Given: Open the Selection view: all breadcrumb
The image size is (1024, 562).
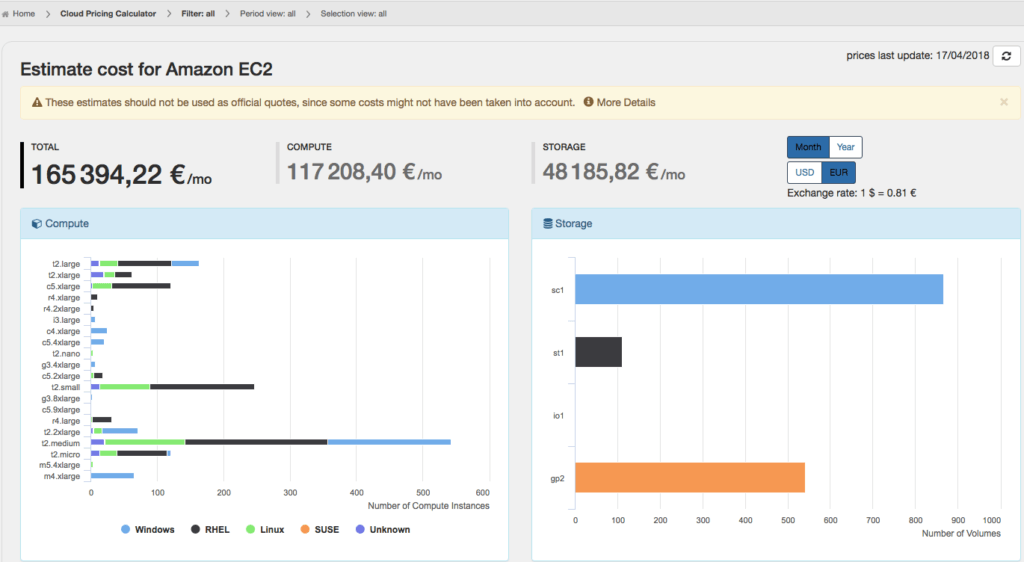Looking at the screenshot, I should pyautogui.click(x=353, y=14).
